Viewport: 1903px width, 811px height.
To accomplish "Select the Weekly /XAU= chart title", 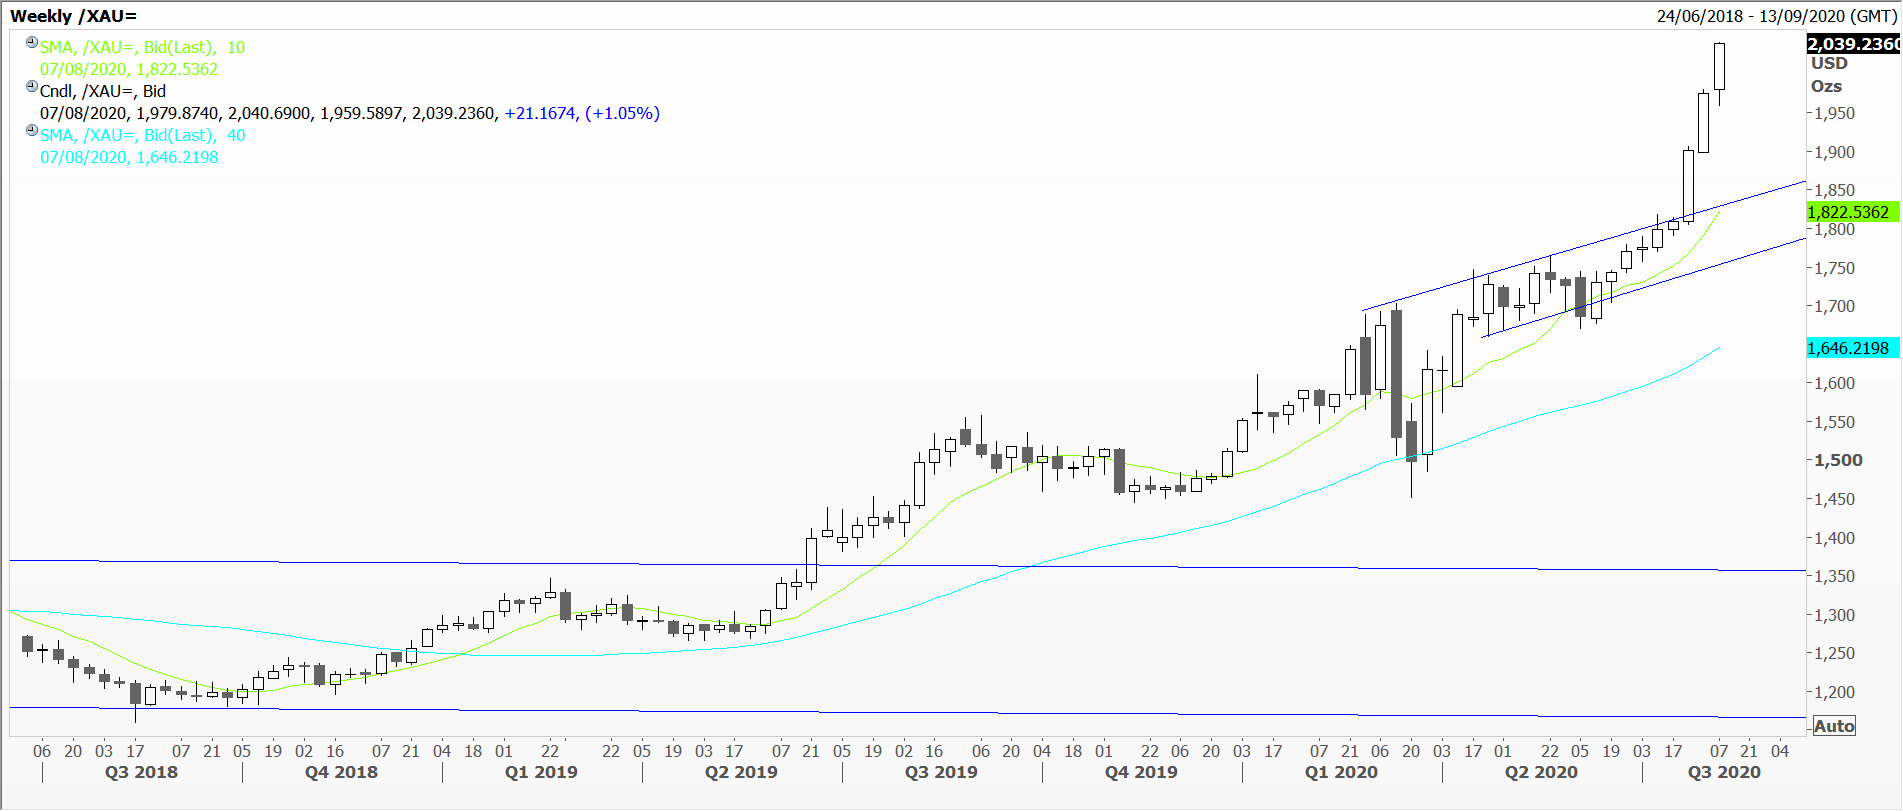I will click(73, 16).
